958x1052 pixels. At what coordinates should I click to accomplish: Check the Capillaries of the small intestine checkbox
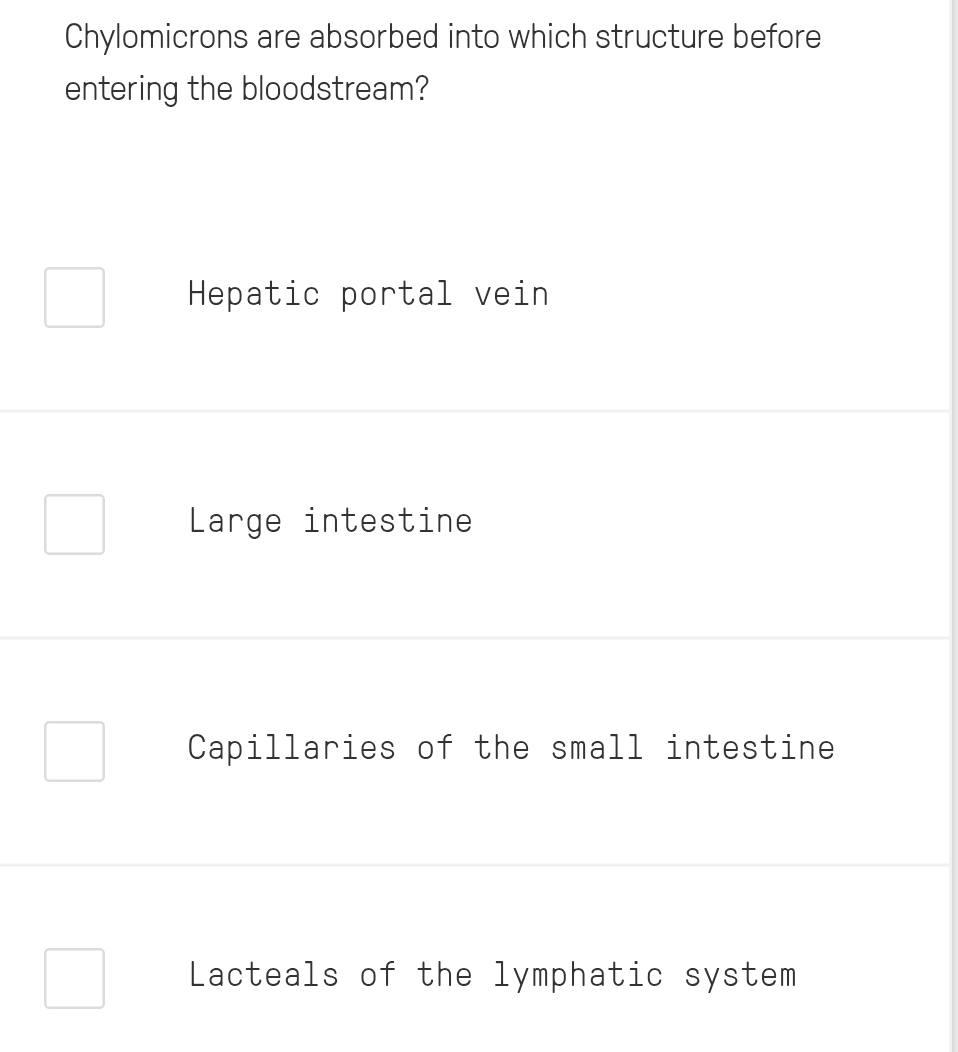[x=74, y=751]
